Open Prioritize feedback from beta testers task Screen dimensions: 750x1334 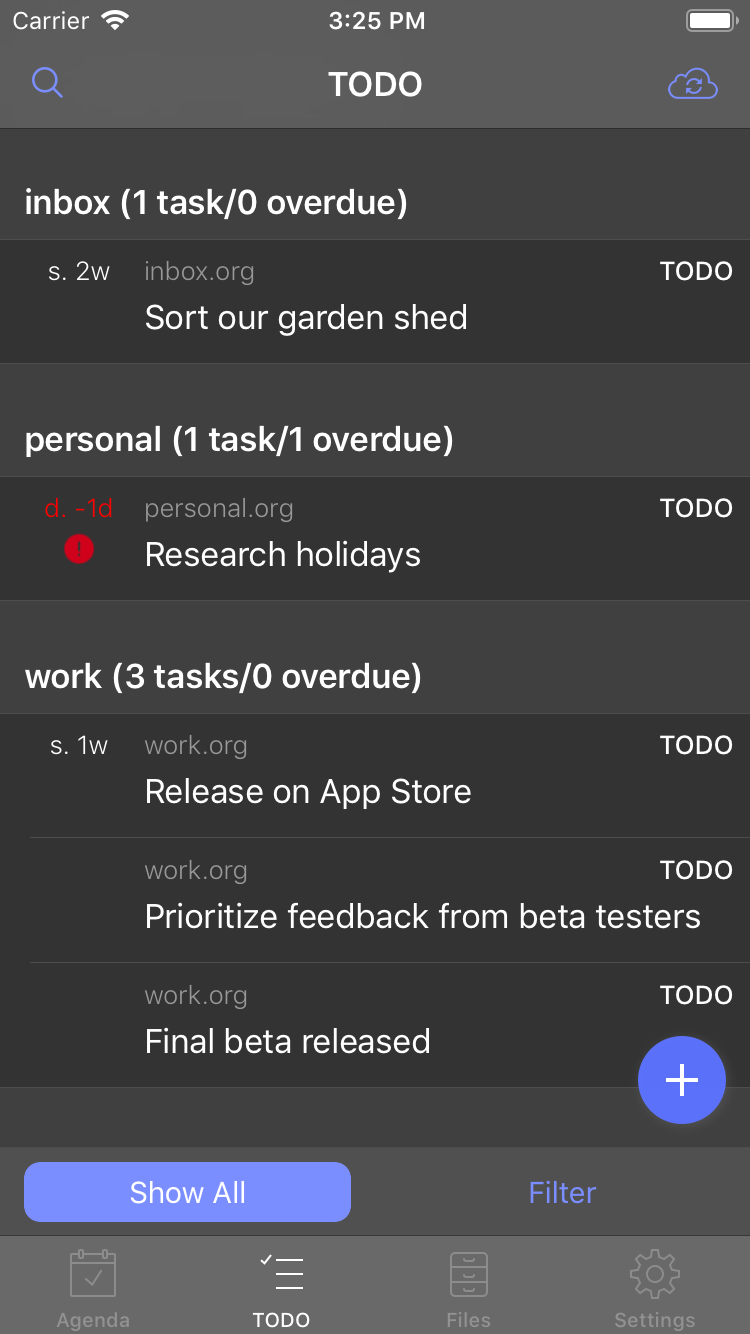[375, 900]
